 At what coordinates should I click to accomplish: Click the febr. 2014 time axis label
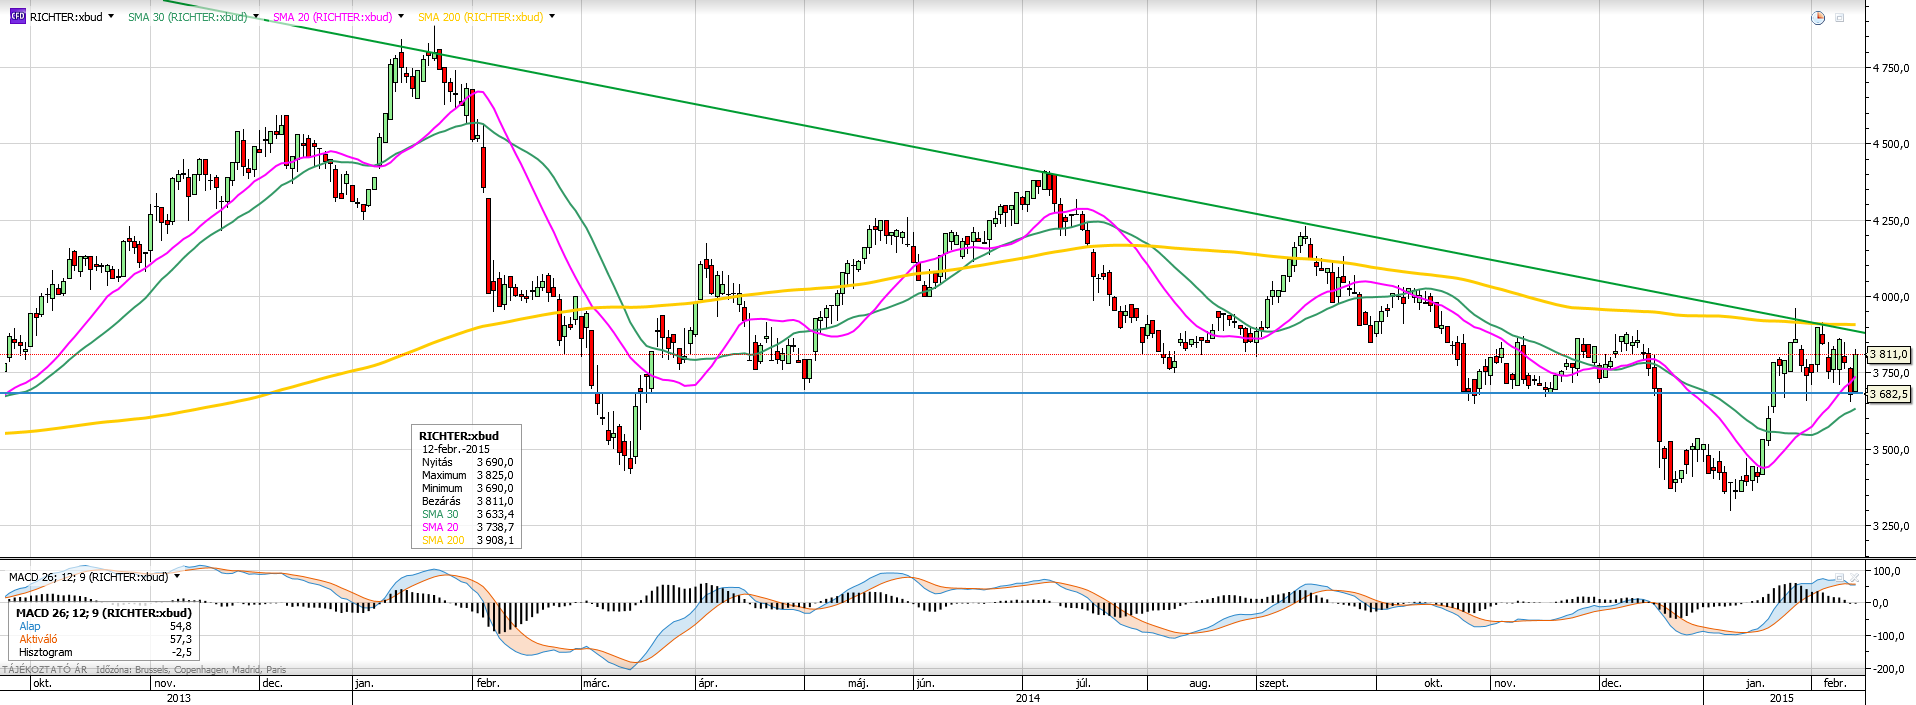(x=488, y=683)
